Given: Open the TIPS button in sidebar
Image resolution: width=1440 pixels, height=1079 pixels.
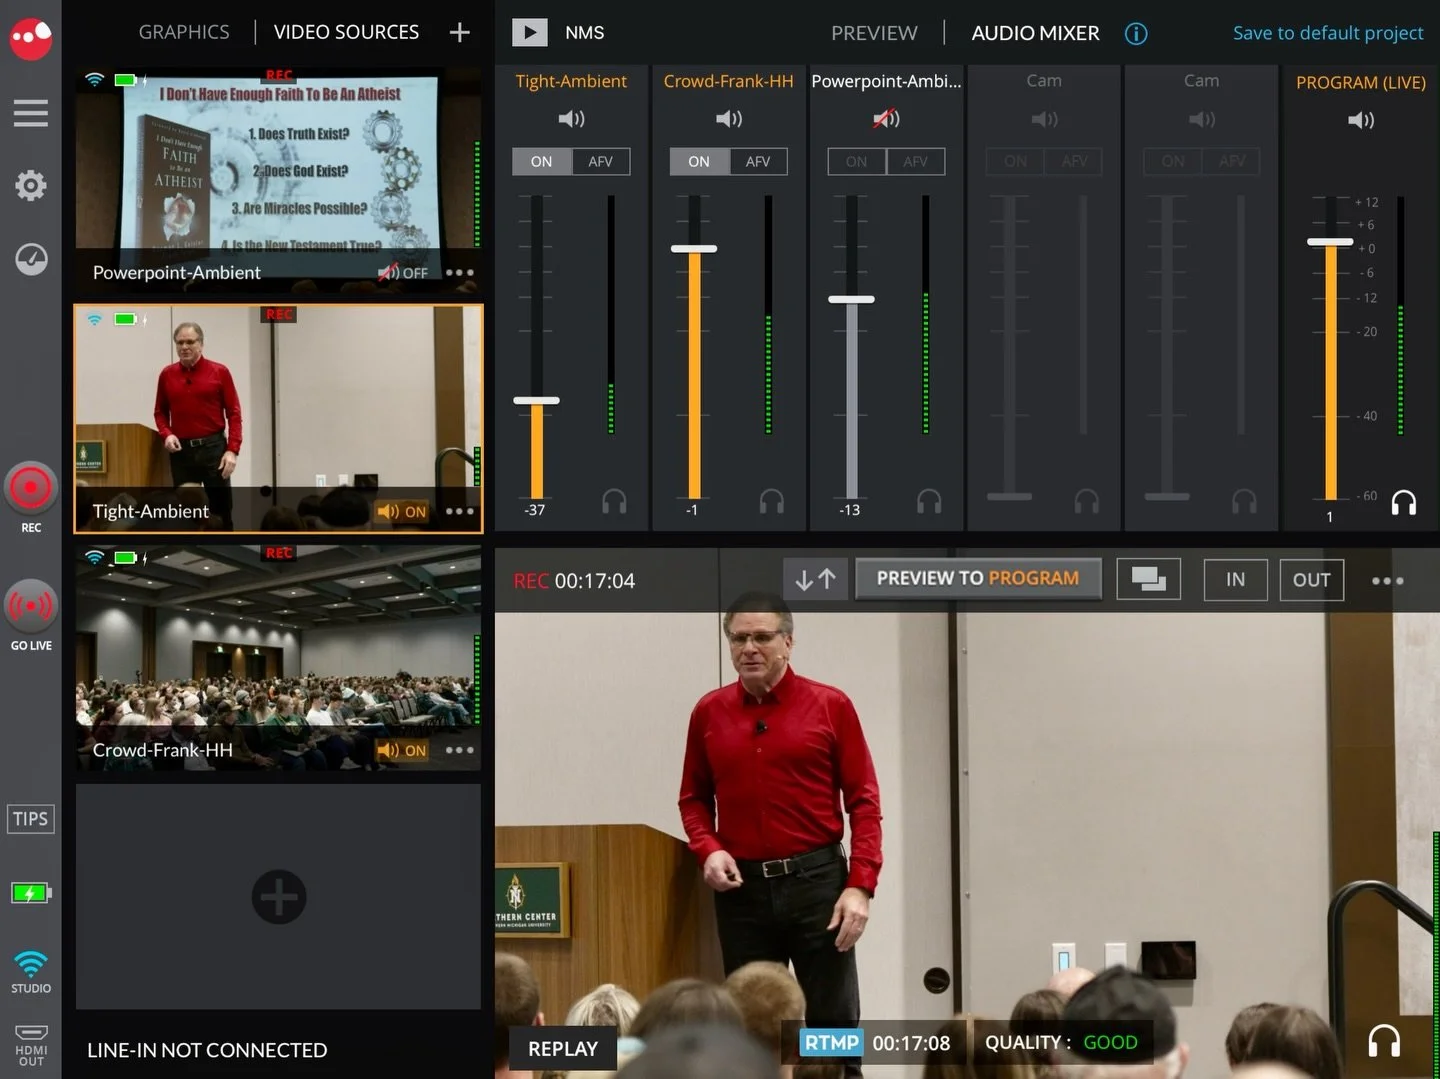Looking at the screenshot, I should [31, 819].
